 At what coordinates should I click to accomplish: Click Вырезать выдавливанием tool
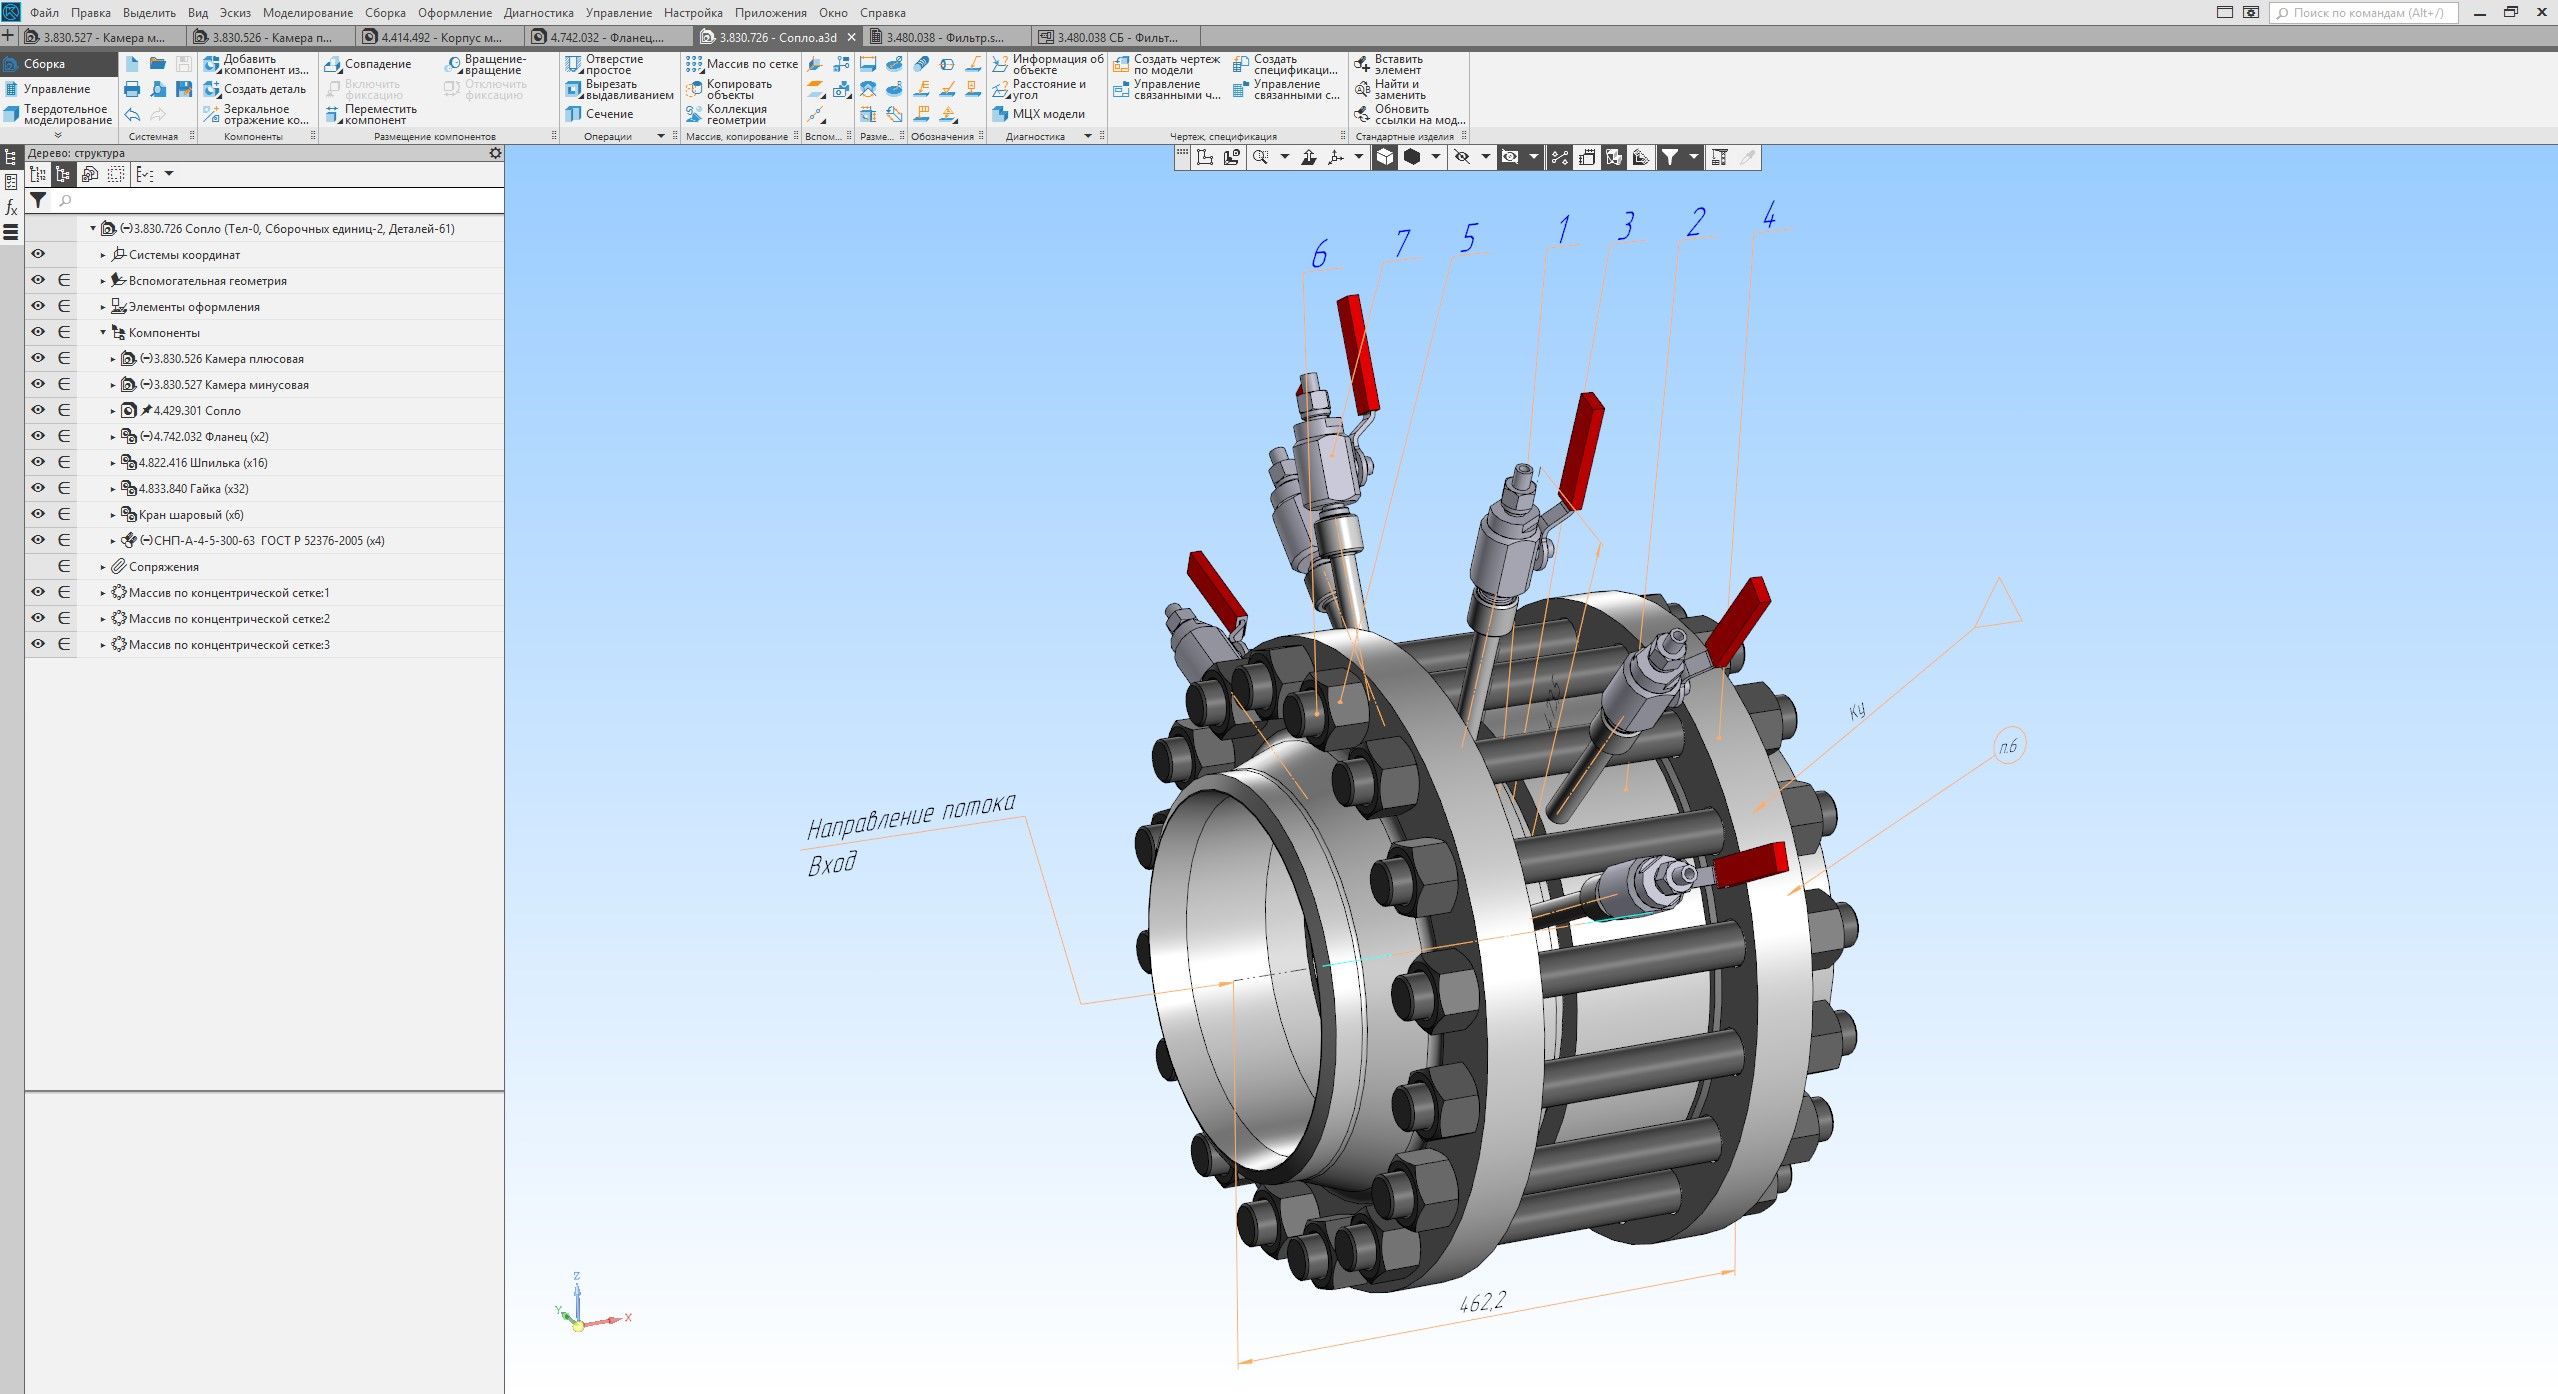[x=617, y=90]
